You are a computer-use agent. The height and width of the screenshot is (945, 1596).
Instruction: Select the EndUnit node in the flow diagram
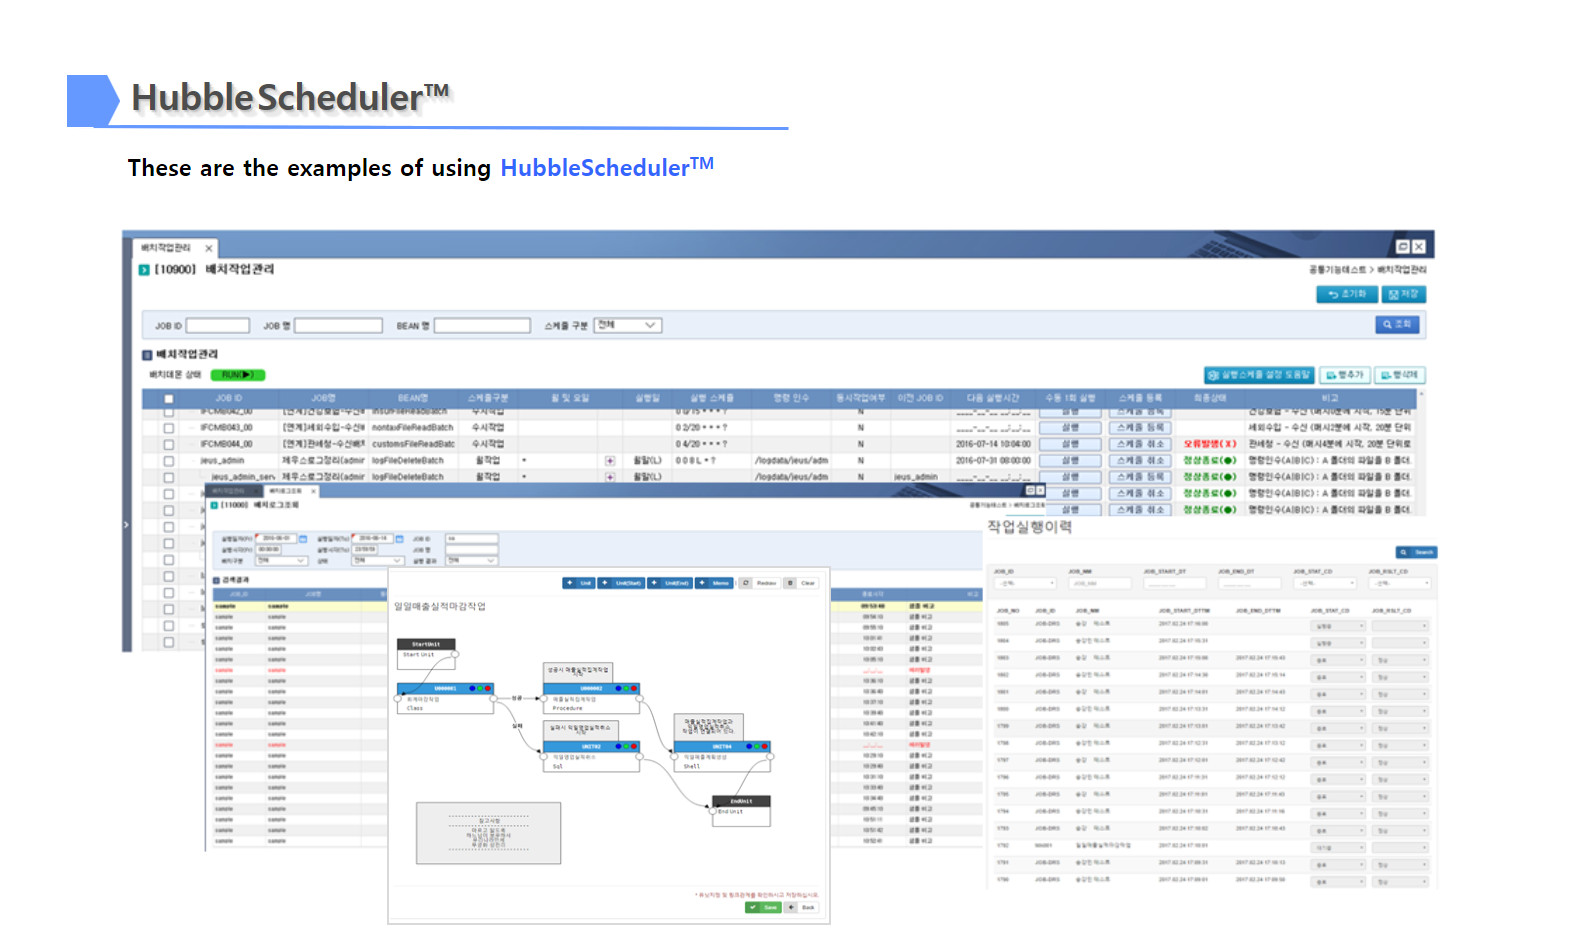click(741, 813)
